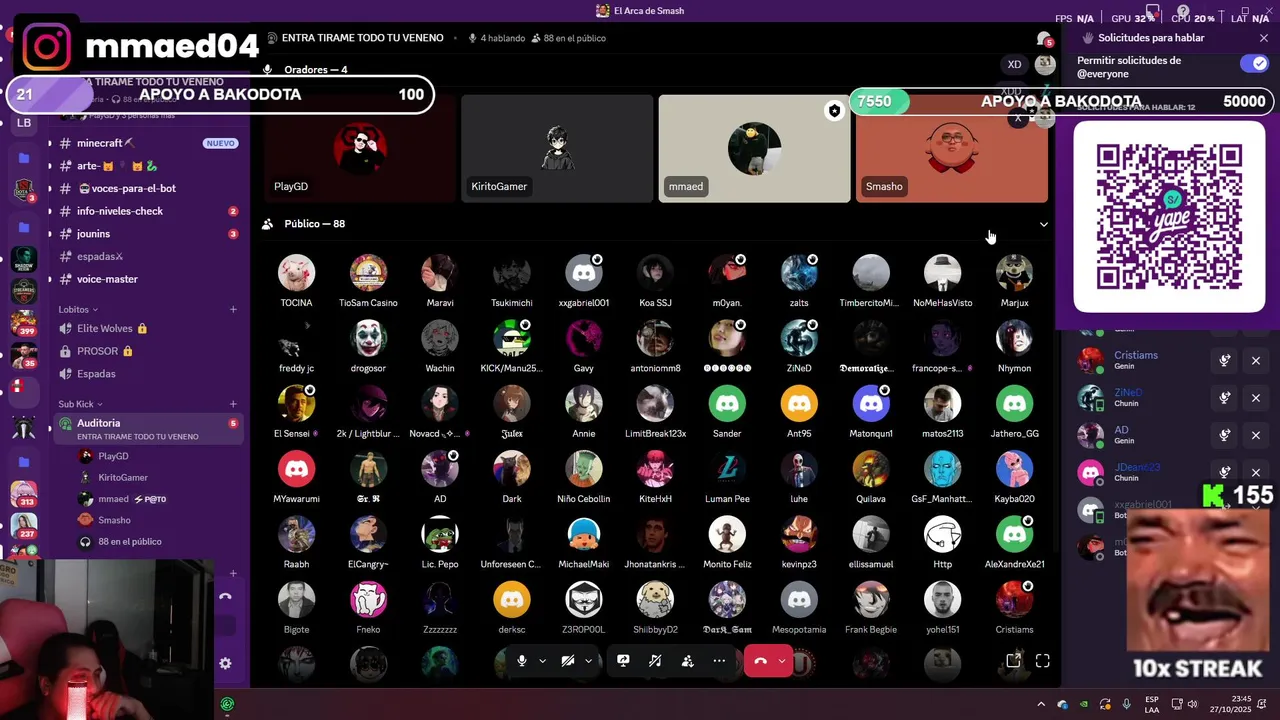
Task: Open microphone options arrow
Action: coord(542,661)
